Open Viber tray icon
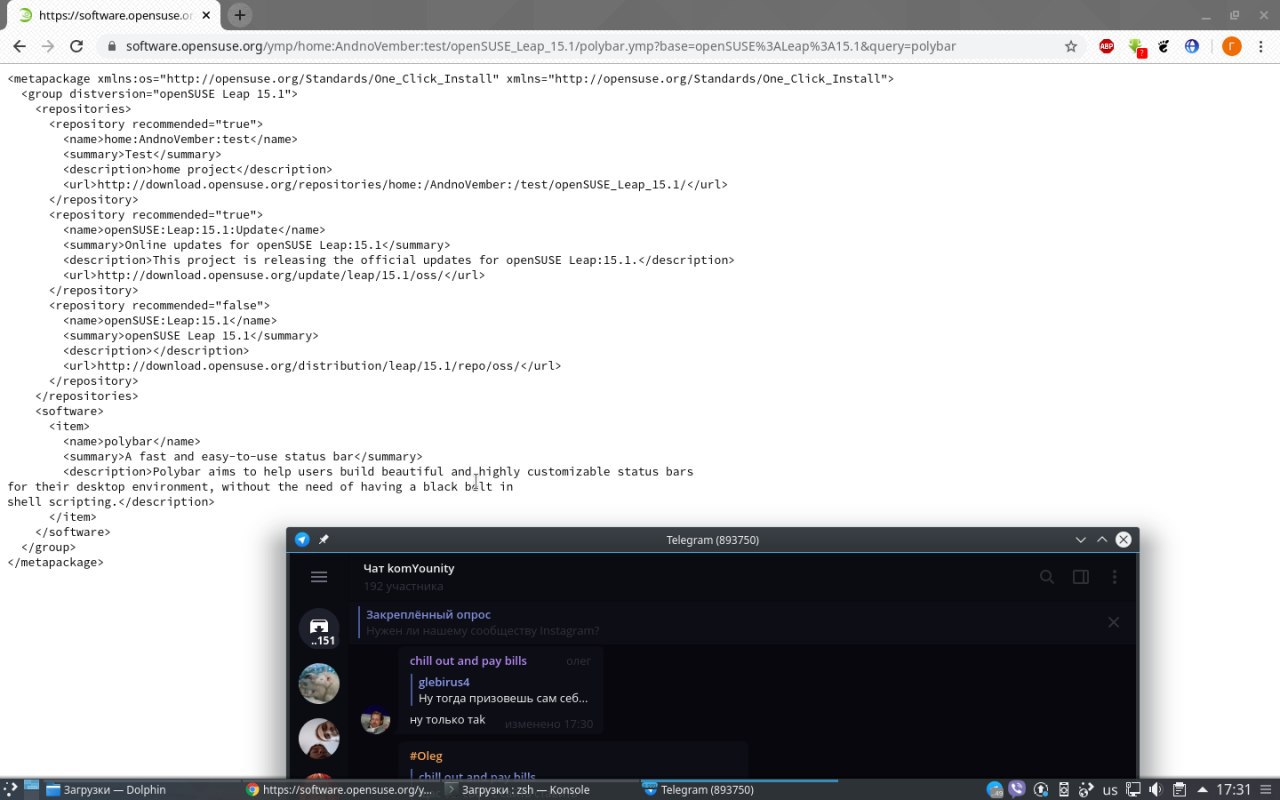 (1018, 789)
